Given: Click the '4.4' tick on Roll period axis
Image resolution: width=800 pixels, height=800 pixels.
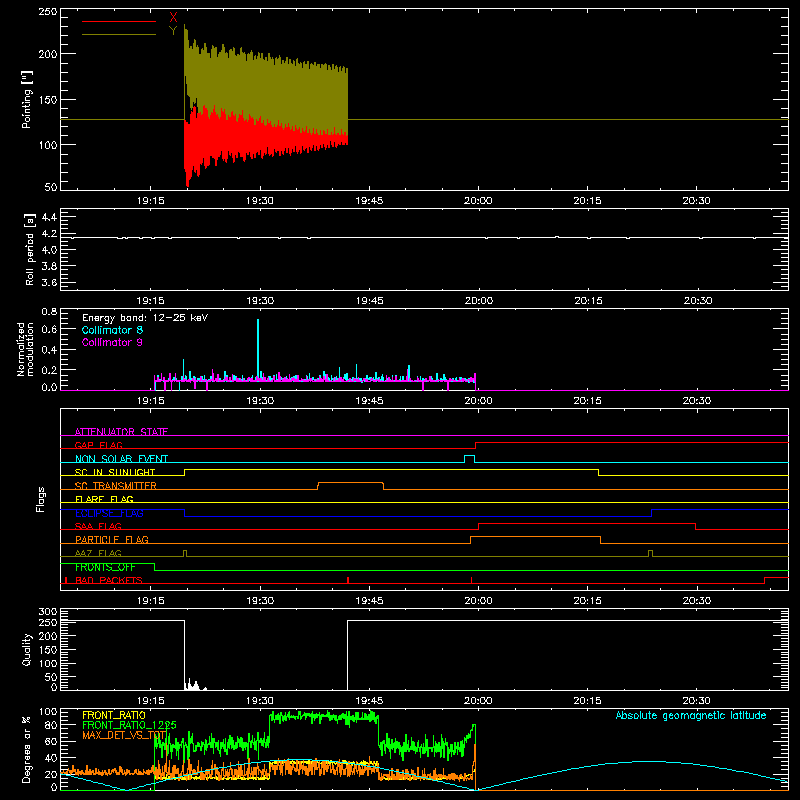Looking at the screenshot, I should point(49,217).
